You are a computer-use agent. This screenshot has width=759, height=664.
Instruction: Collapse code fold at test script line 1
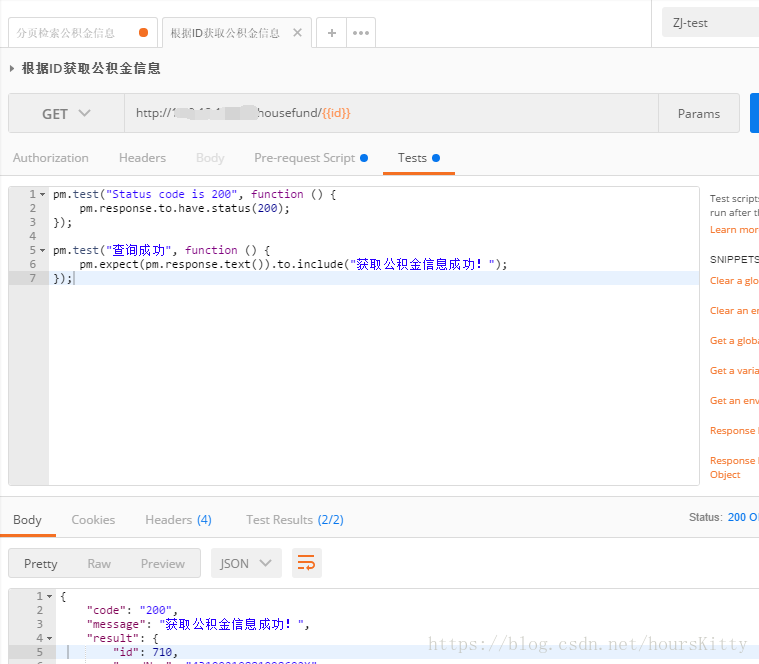43,195
